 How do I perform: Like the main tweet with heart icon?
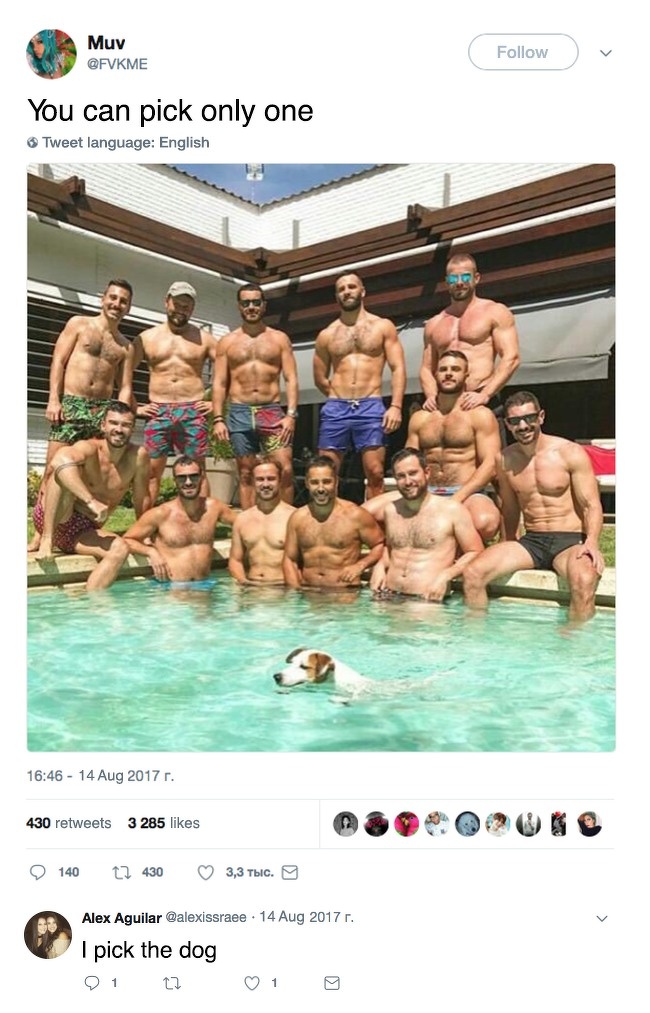click(x=205, y=872)
